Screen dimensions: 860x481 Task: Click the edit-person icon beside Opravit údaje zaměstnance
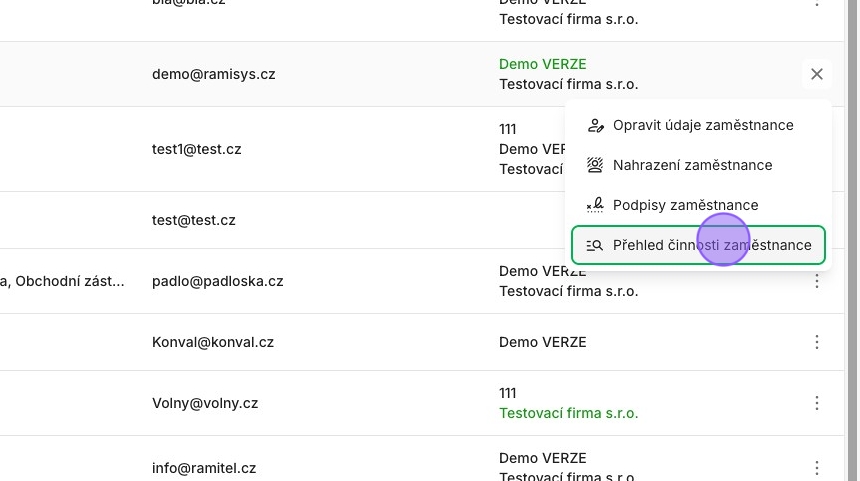click(595, 126)
